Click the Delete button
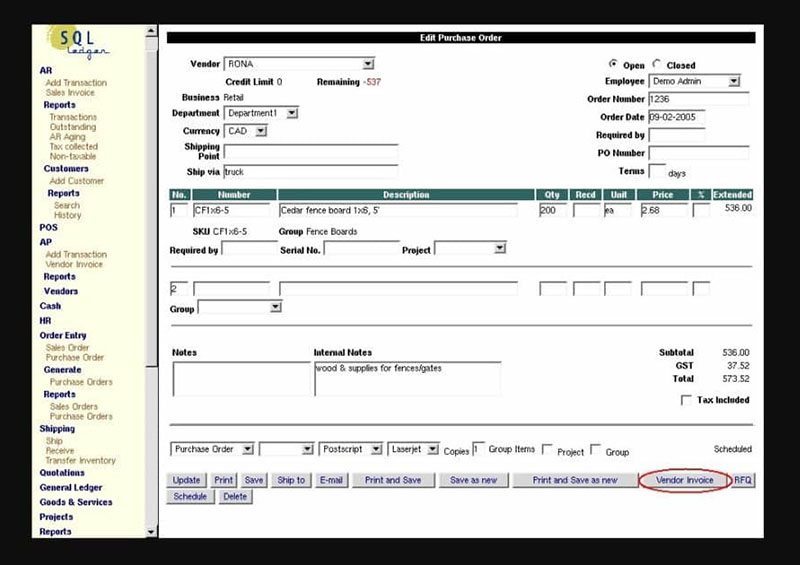 (235, 497)
